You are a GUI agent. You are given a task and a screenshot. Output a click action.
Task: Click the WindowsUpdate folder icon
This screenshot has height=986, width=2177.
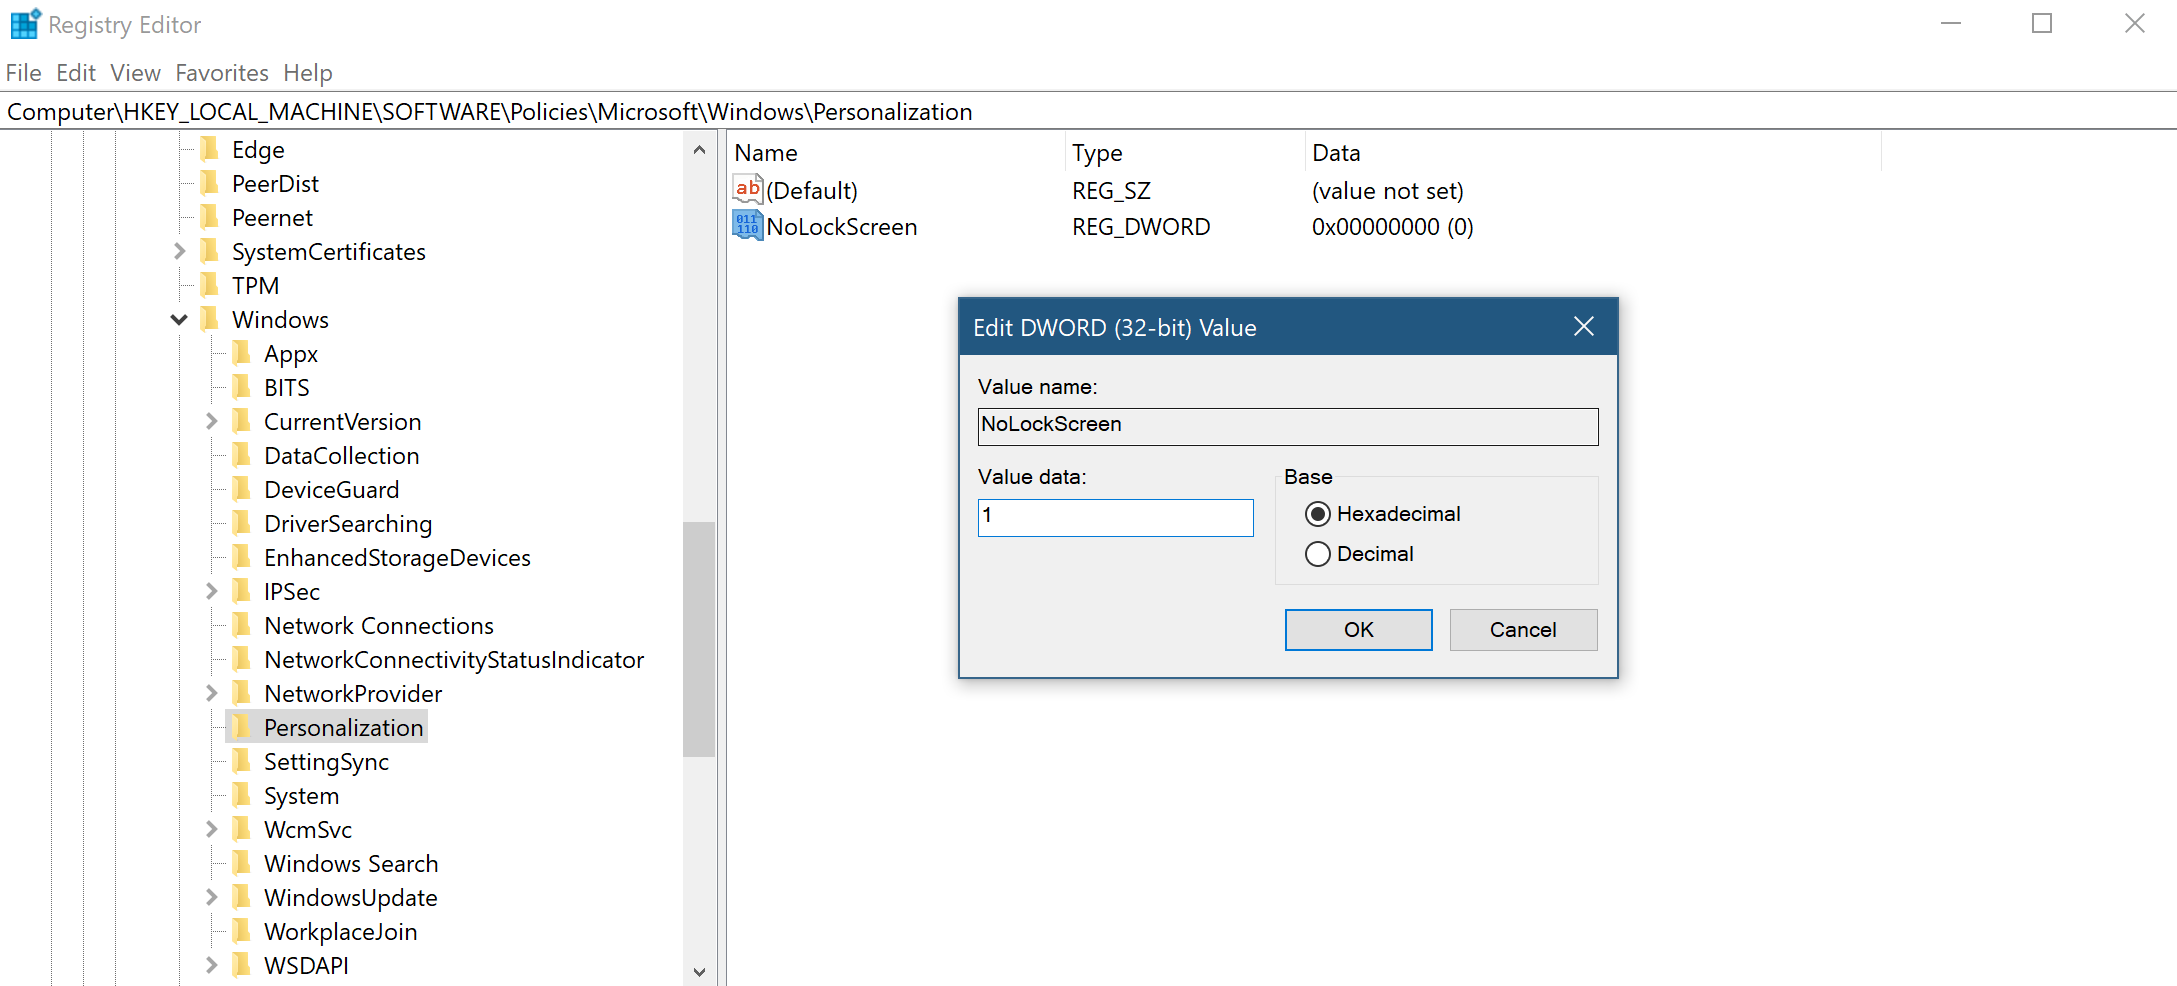pyautogui.click(x=242, y=898)
